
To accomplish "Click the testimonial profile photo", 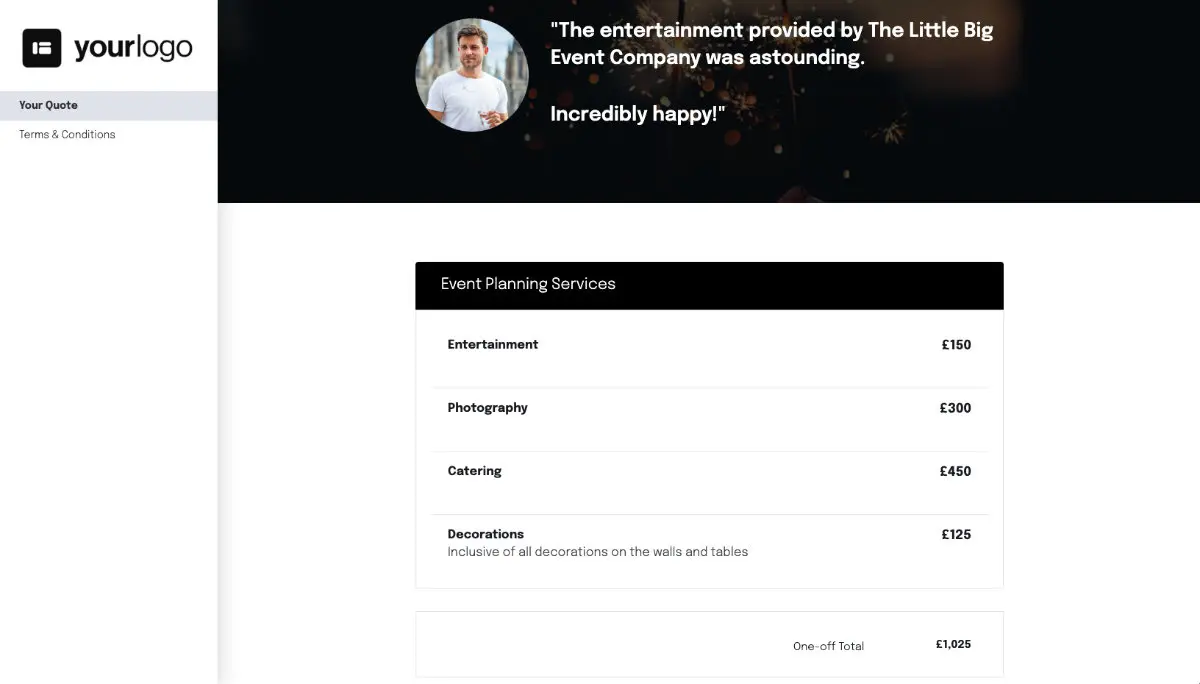I will (x=471, y=74).
